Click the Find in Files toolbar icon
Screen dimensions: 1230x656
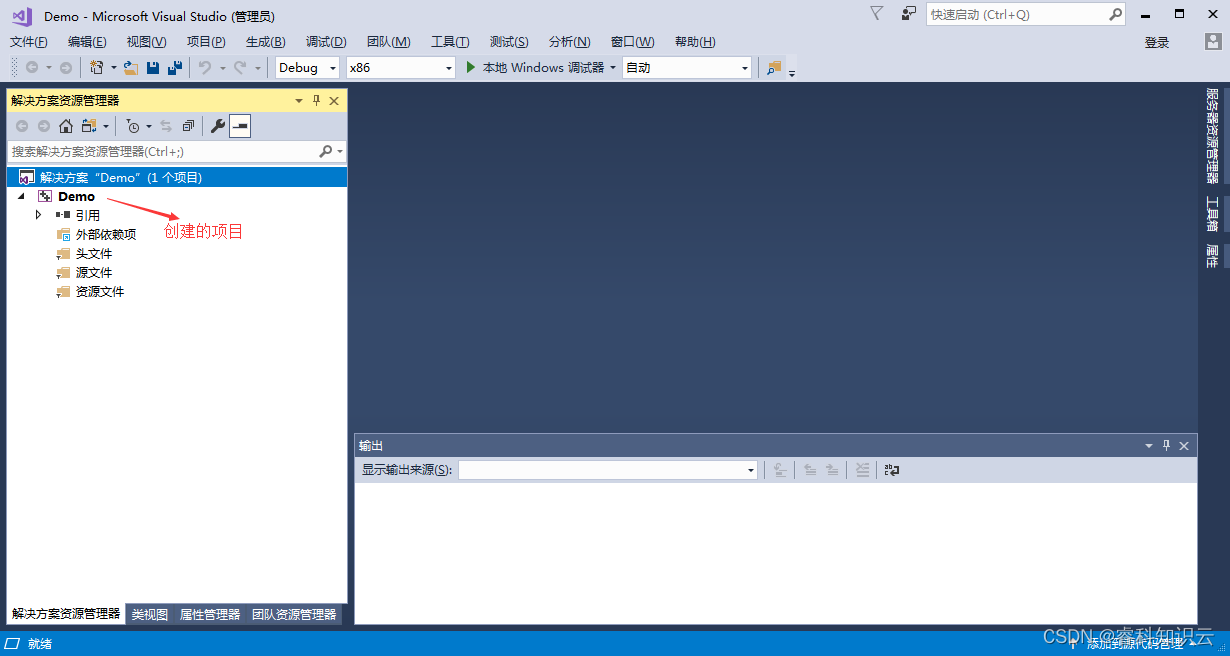click(774, 67)
